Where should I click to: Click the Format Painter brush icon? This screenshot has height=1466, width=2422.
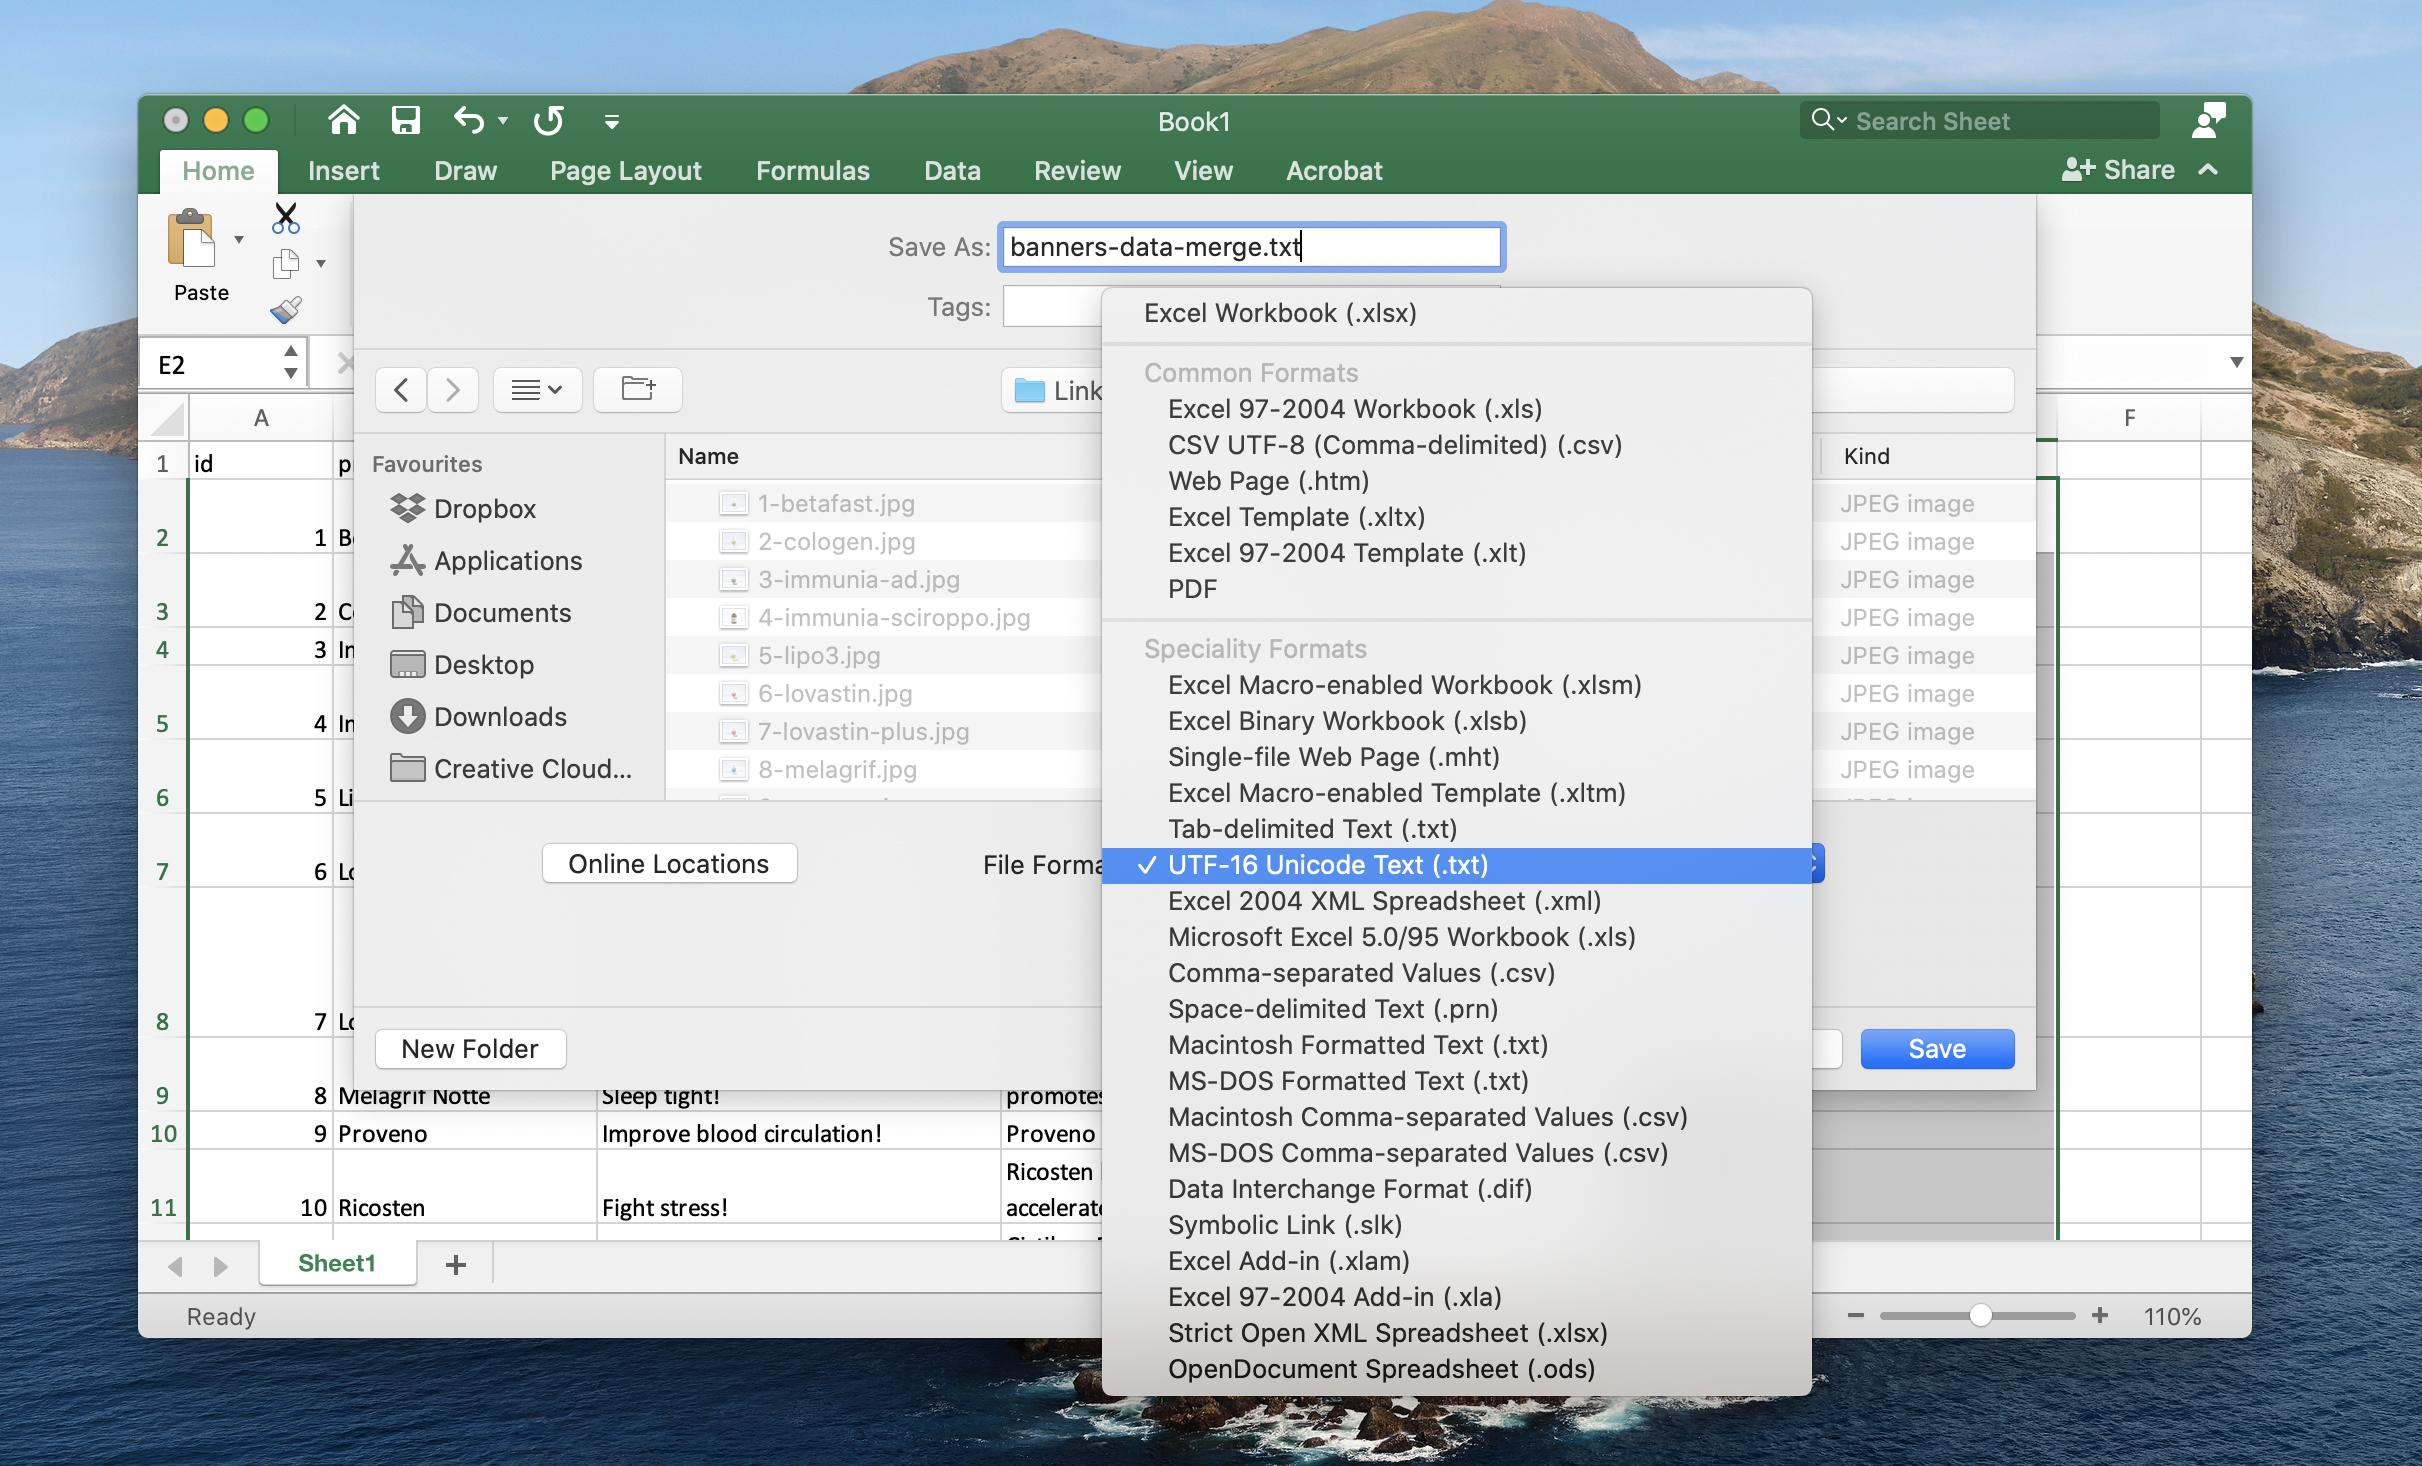(x=286, y=310)
